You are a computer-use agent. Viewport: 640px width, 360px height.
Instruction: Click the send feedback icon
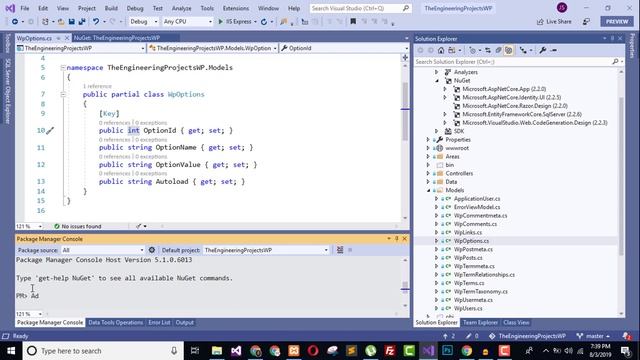(586, 22)
